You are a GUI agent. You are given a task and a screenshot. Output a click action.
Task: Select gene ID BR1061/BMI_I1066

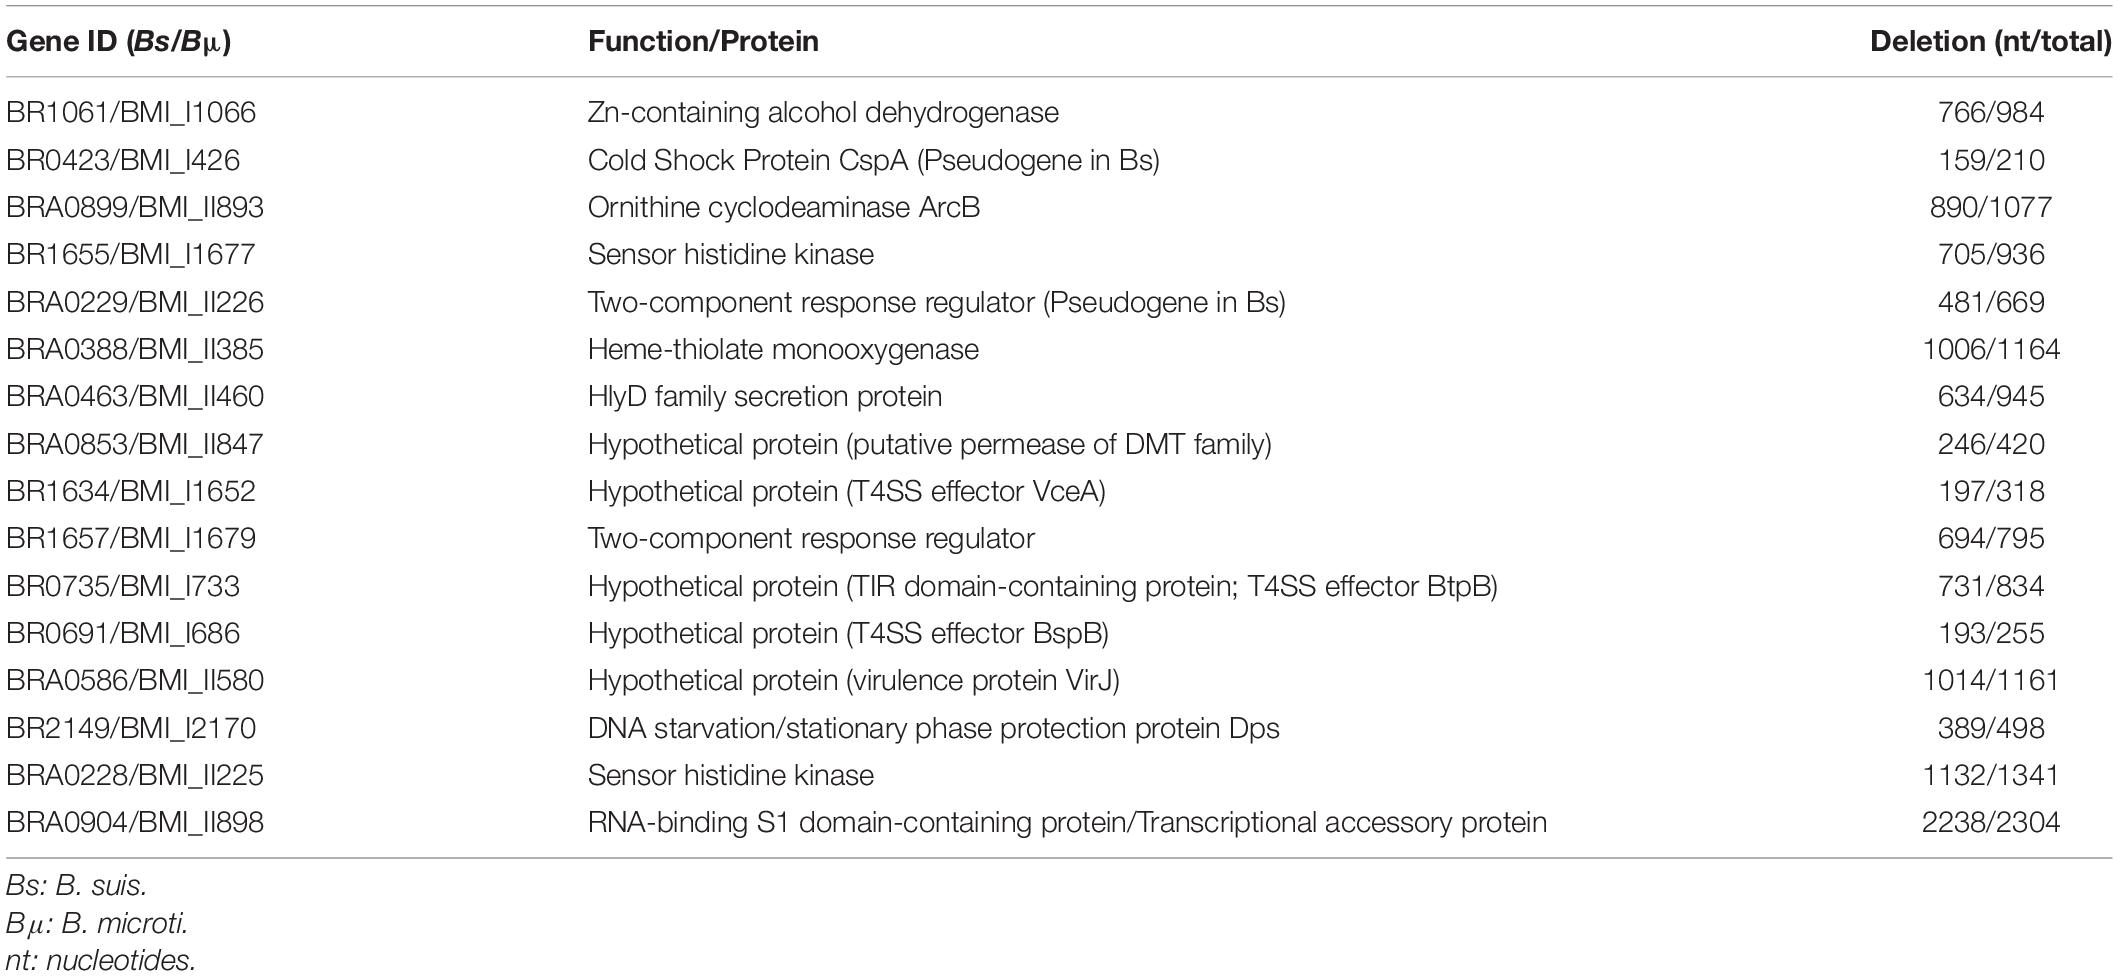pos(131,113)
